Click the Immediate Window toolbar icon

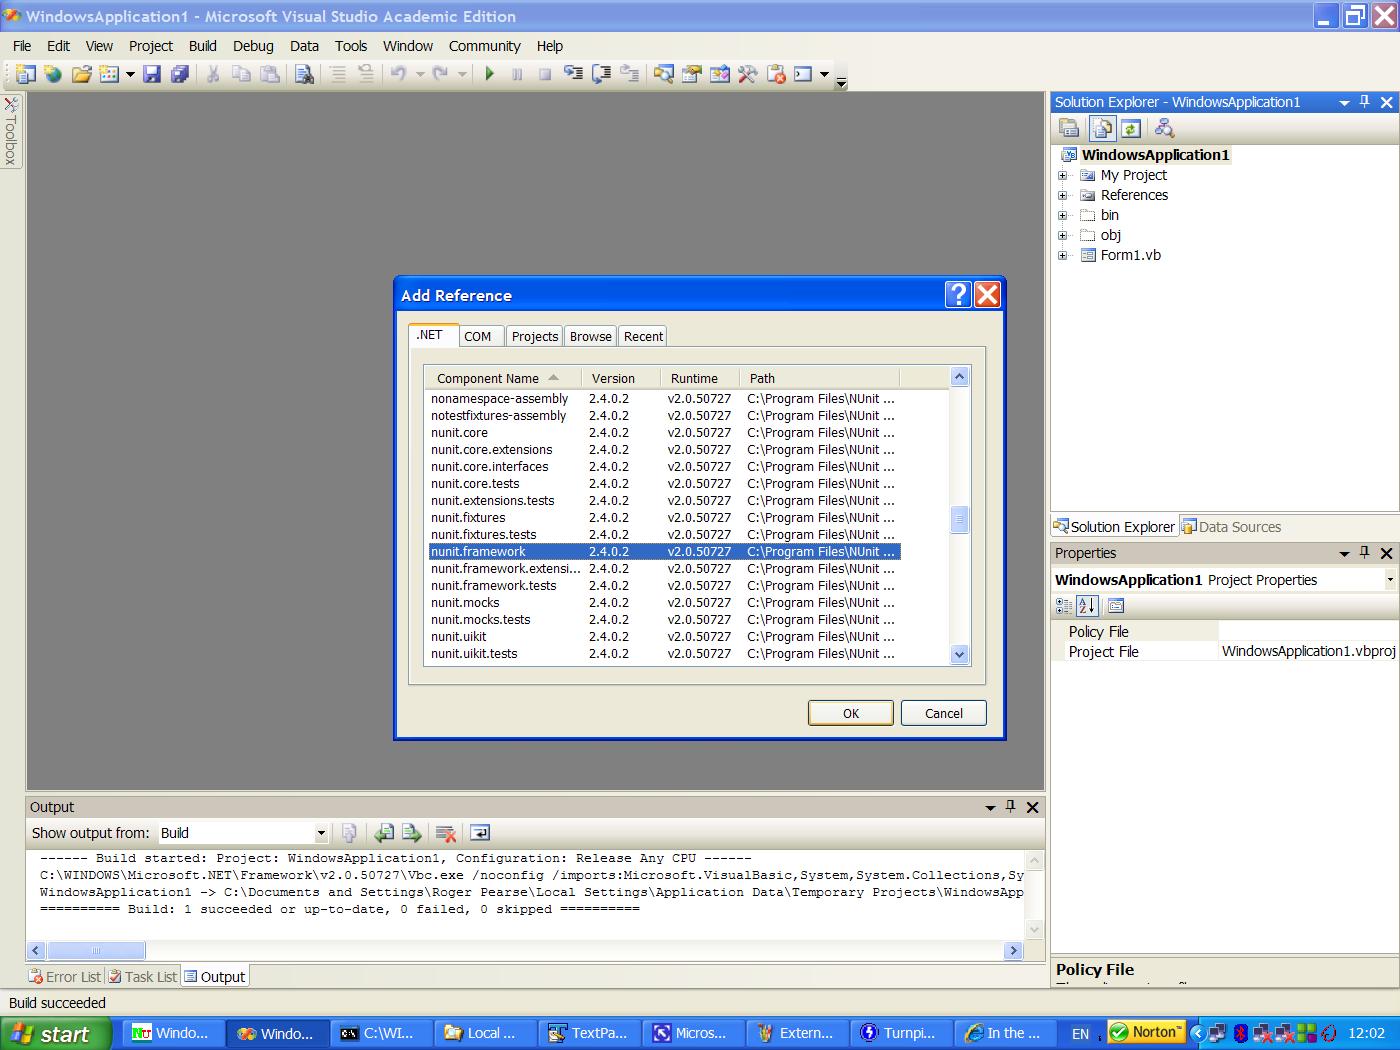(803, 74)
